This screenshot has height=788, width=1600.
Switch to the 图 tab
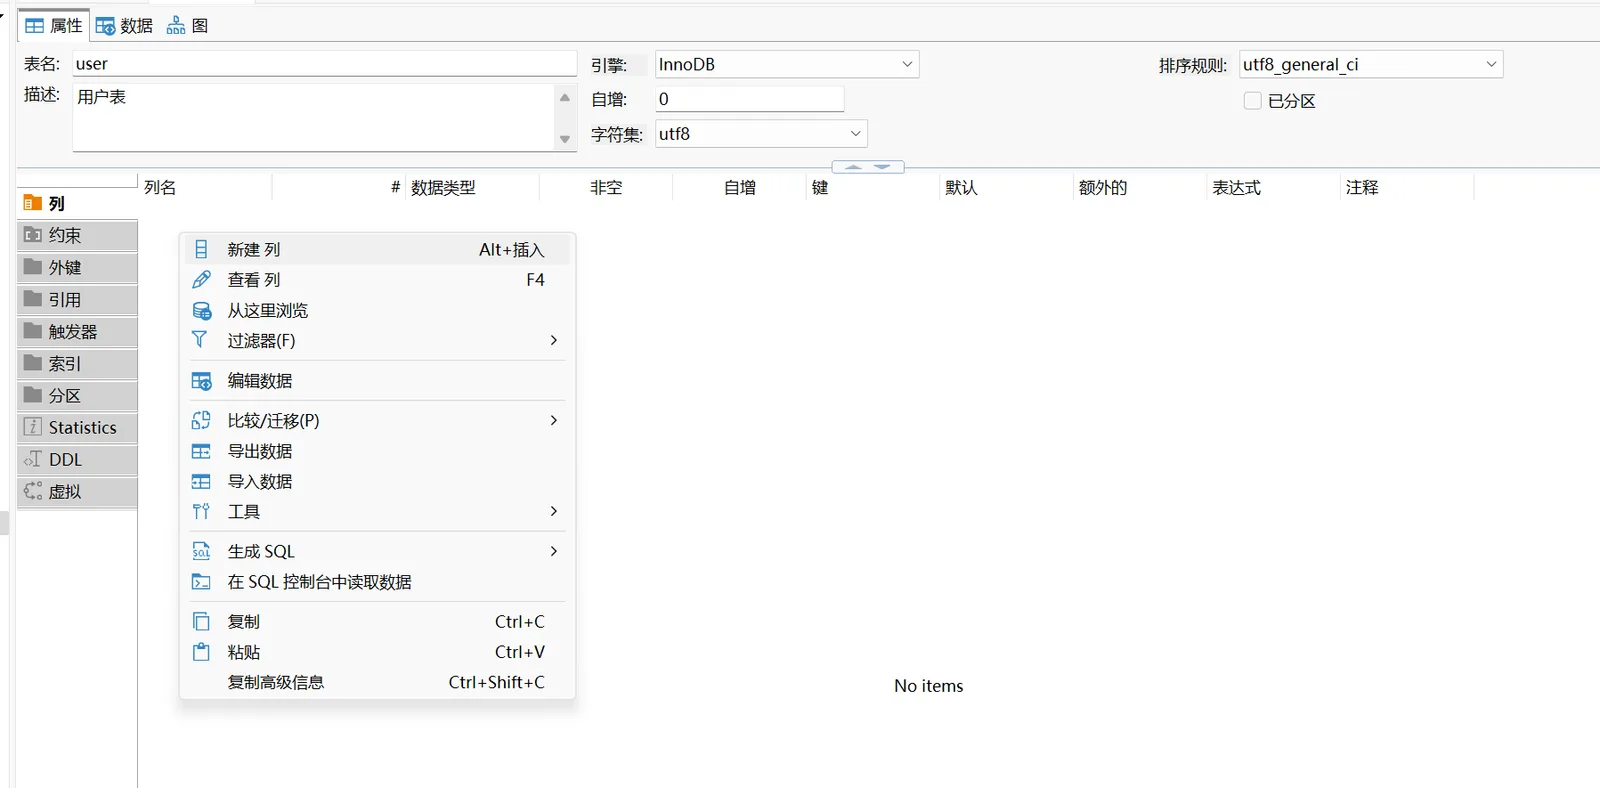tap(188, 26)
